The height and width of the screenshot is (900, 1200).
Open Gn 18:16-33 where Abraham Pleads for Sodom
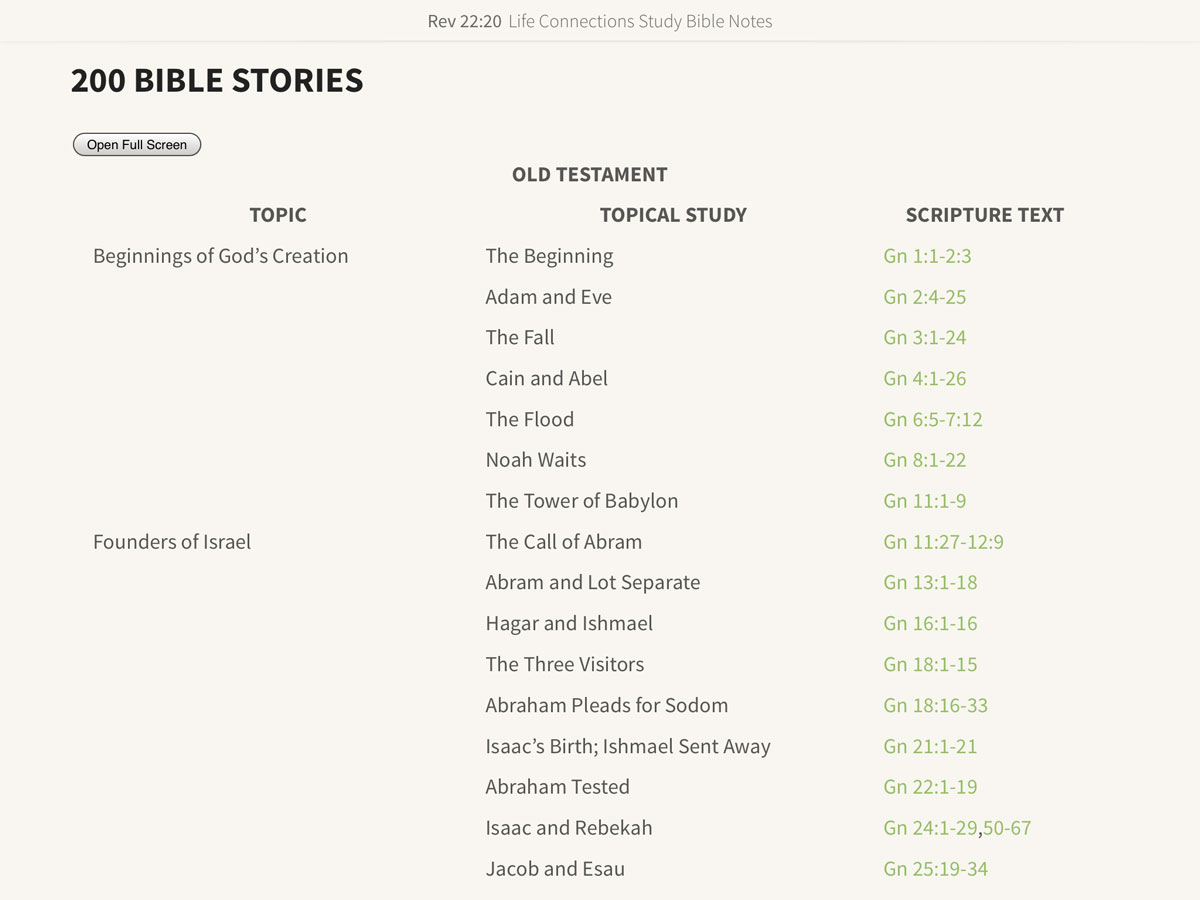click(935, 705)
